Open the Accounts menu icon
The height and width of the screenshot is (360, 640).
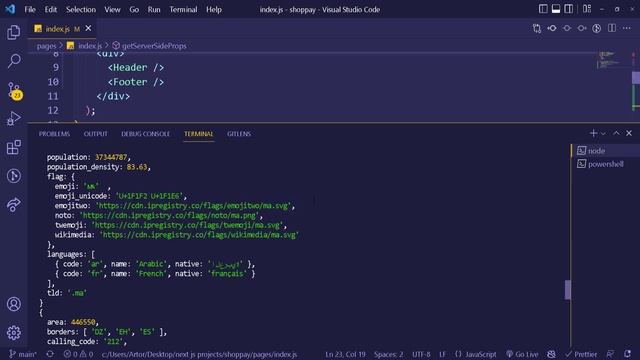click(13, 304)
